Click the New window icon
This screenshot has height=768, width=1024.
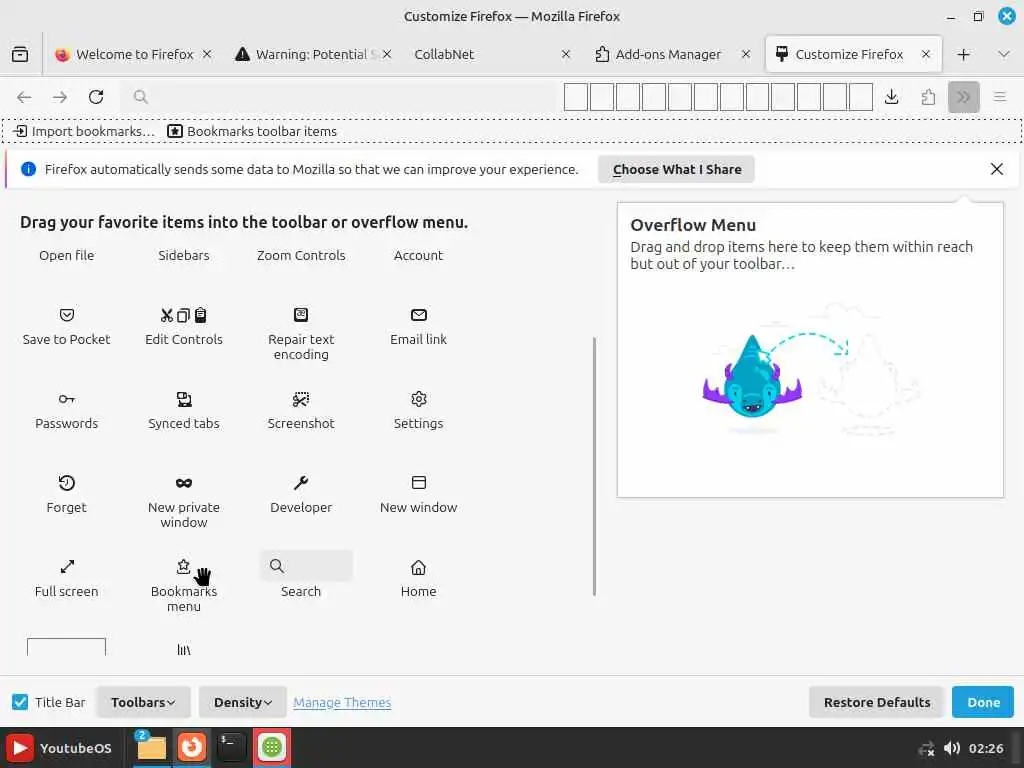pyautogui.click(x=419, y=483)
